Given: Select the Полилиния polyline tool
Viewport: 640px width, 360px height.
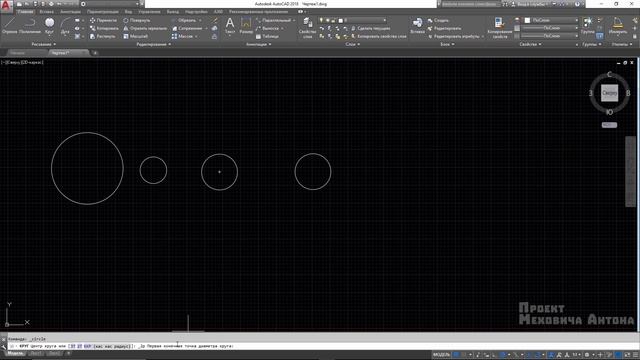Looking at the screenshot, I should click(x=30, y=26).
